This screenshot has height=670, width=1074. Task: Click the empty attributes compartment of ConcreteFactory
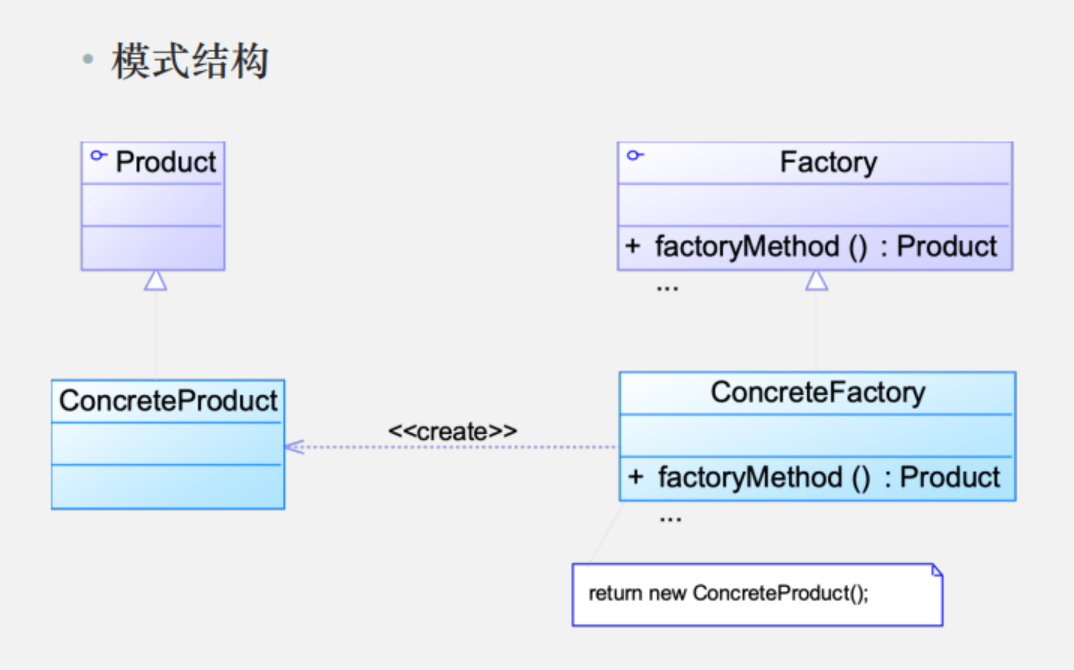[817, 434]
